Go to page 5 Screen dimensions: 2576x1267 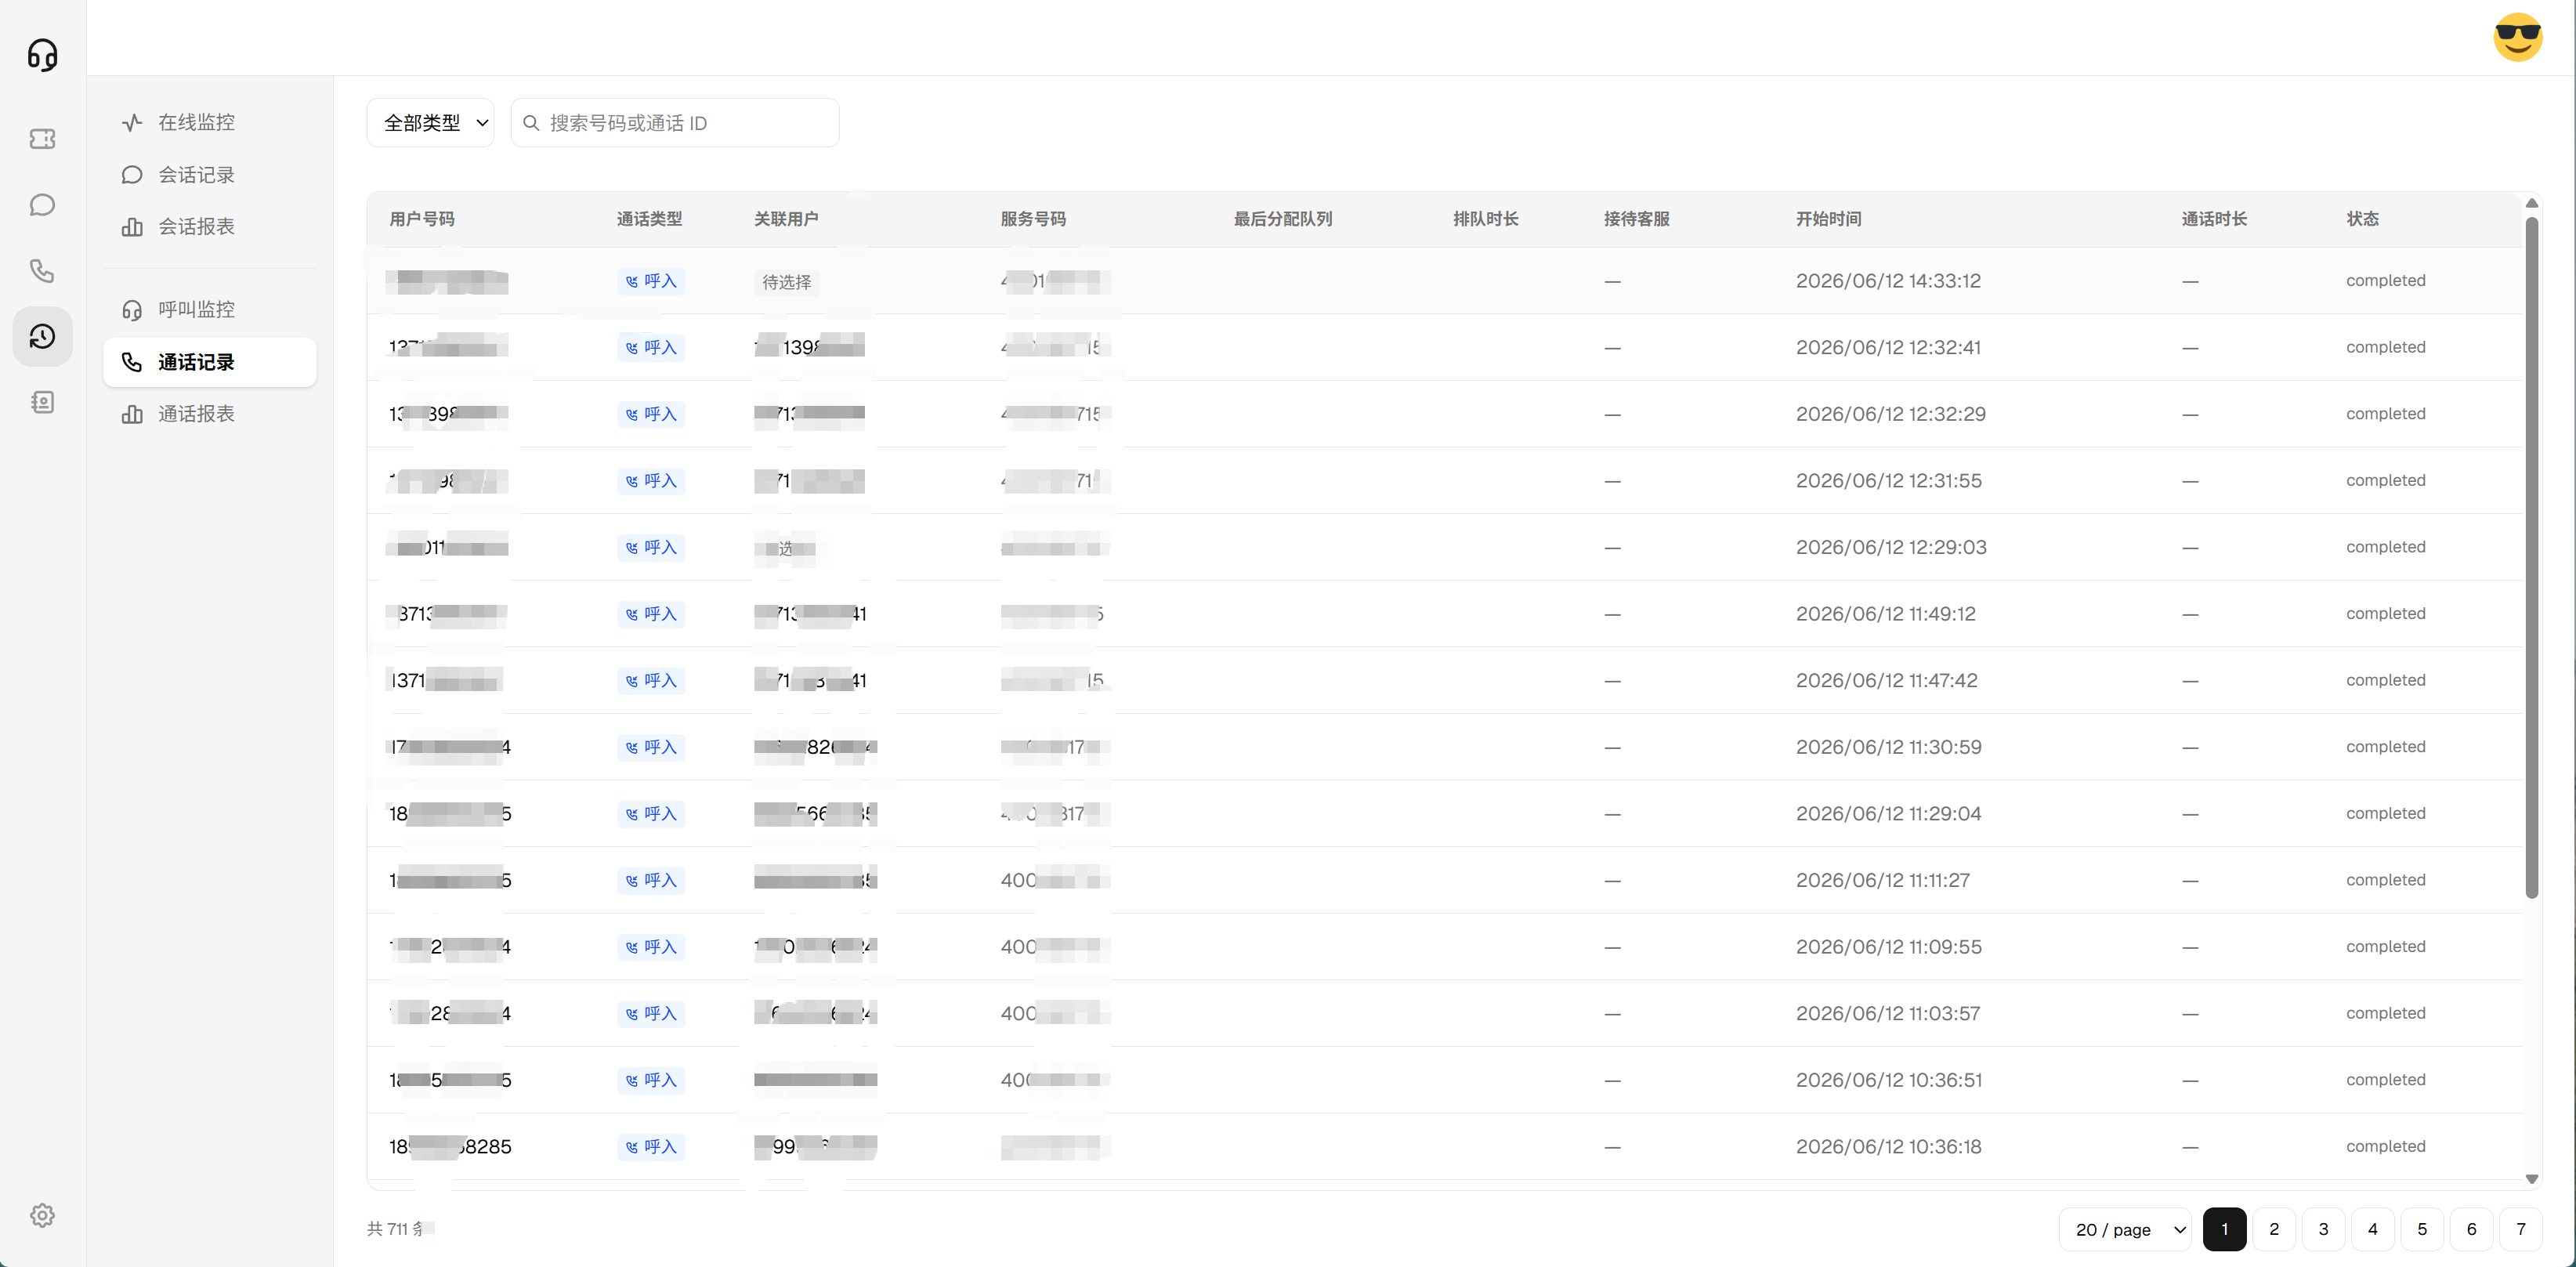(x=2422, y=1229)
